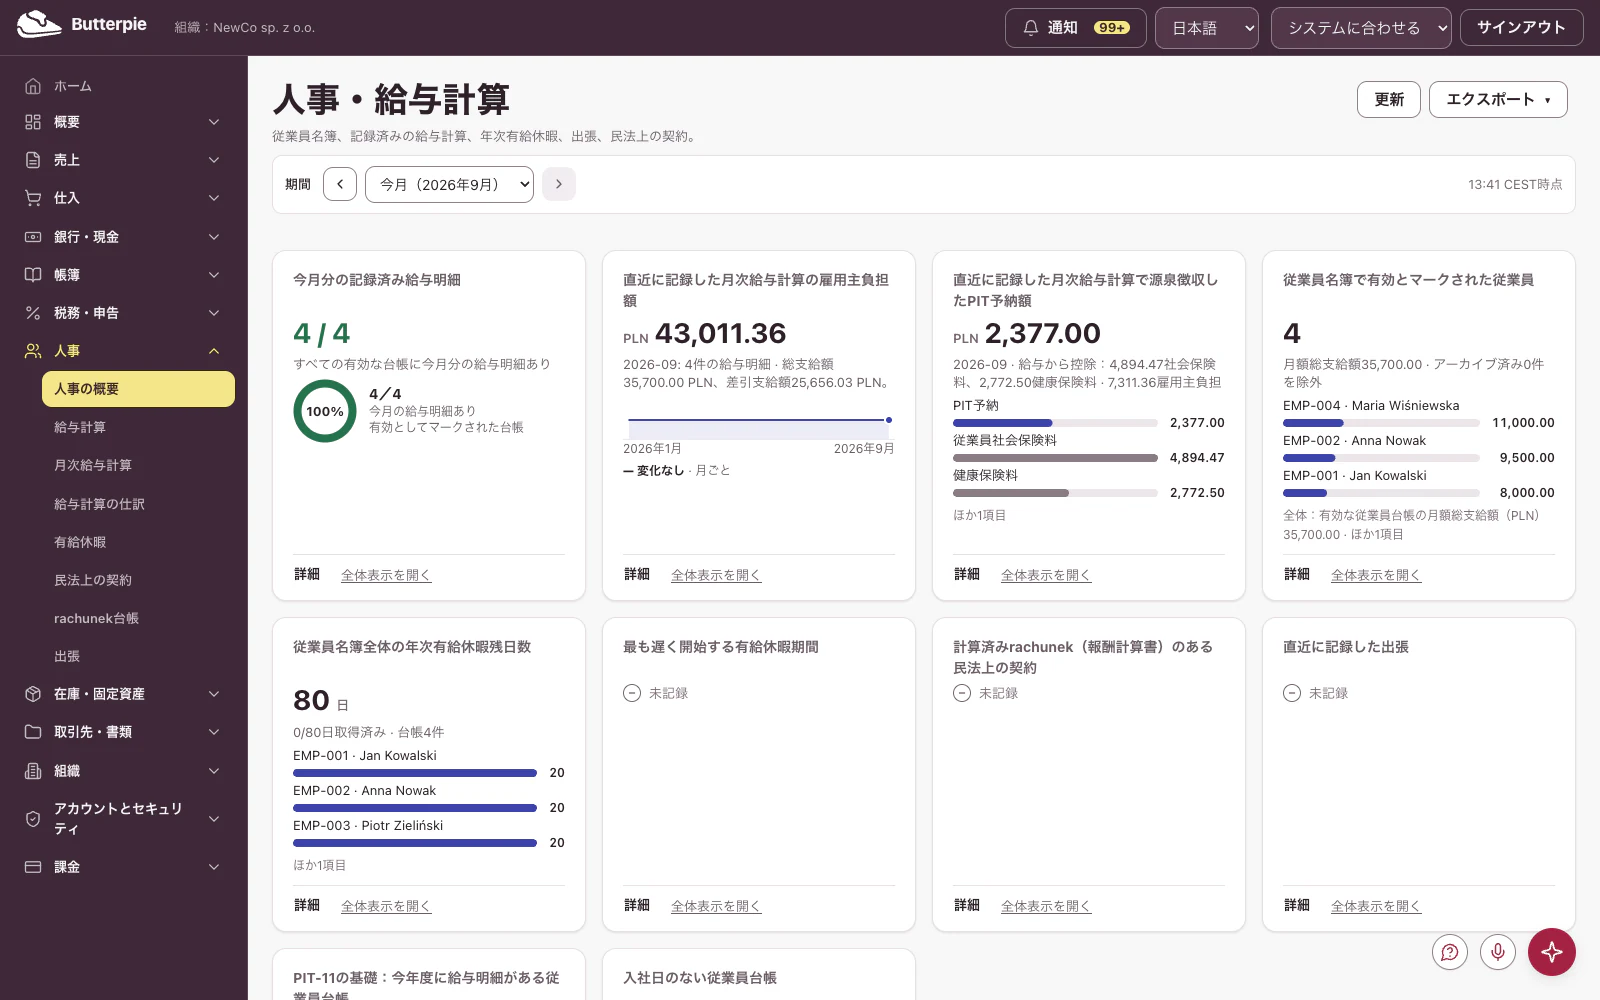Click the 13:41 CEST時点 timestamp

coord(1515,184)
